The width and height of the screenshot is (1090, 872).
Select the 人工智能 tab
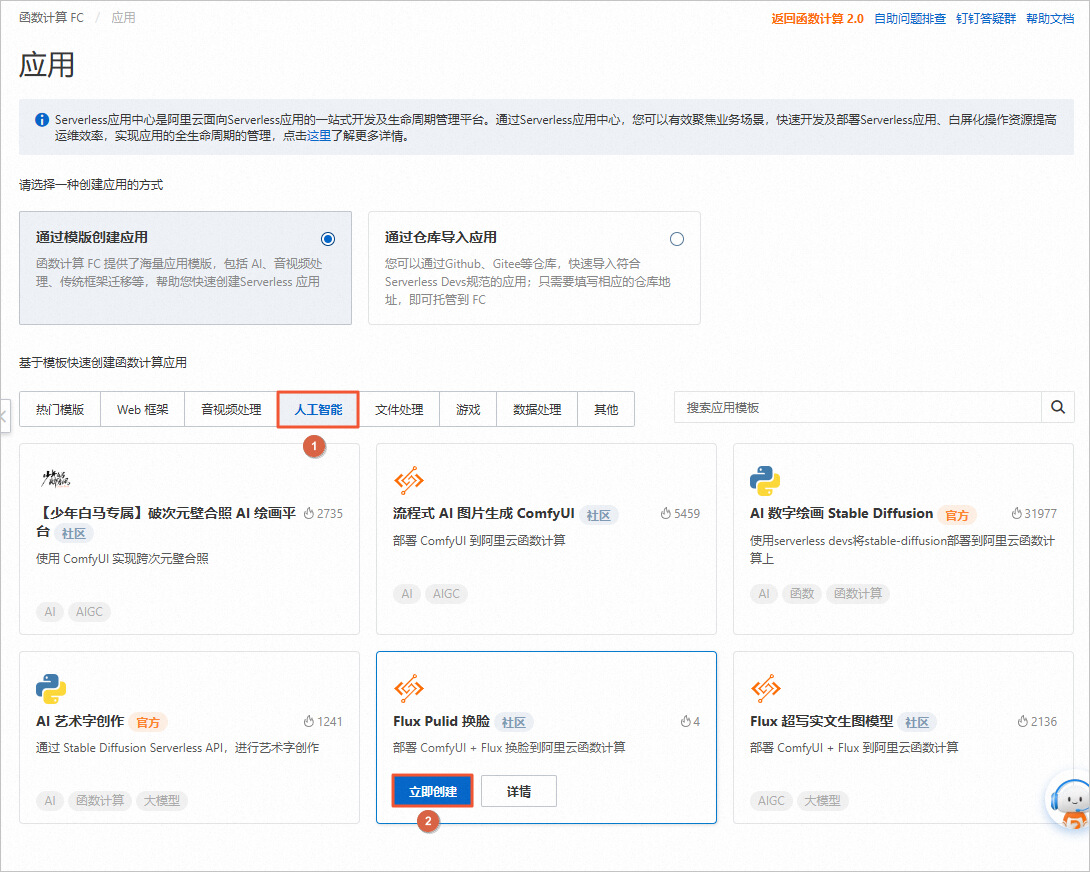point(318,410)
